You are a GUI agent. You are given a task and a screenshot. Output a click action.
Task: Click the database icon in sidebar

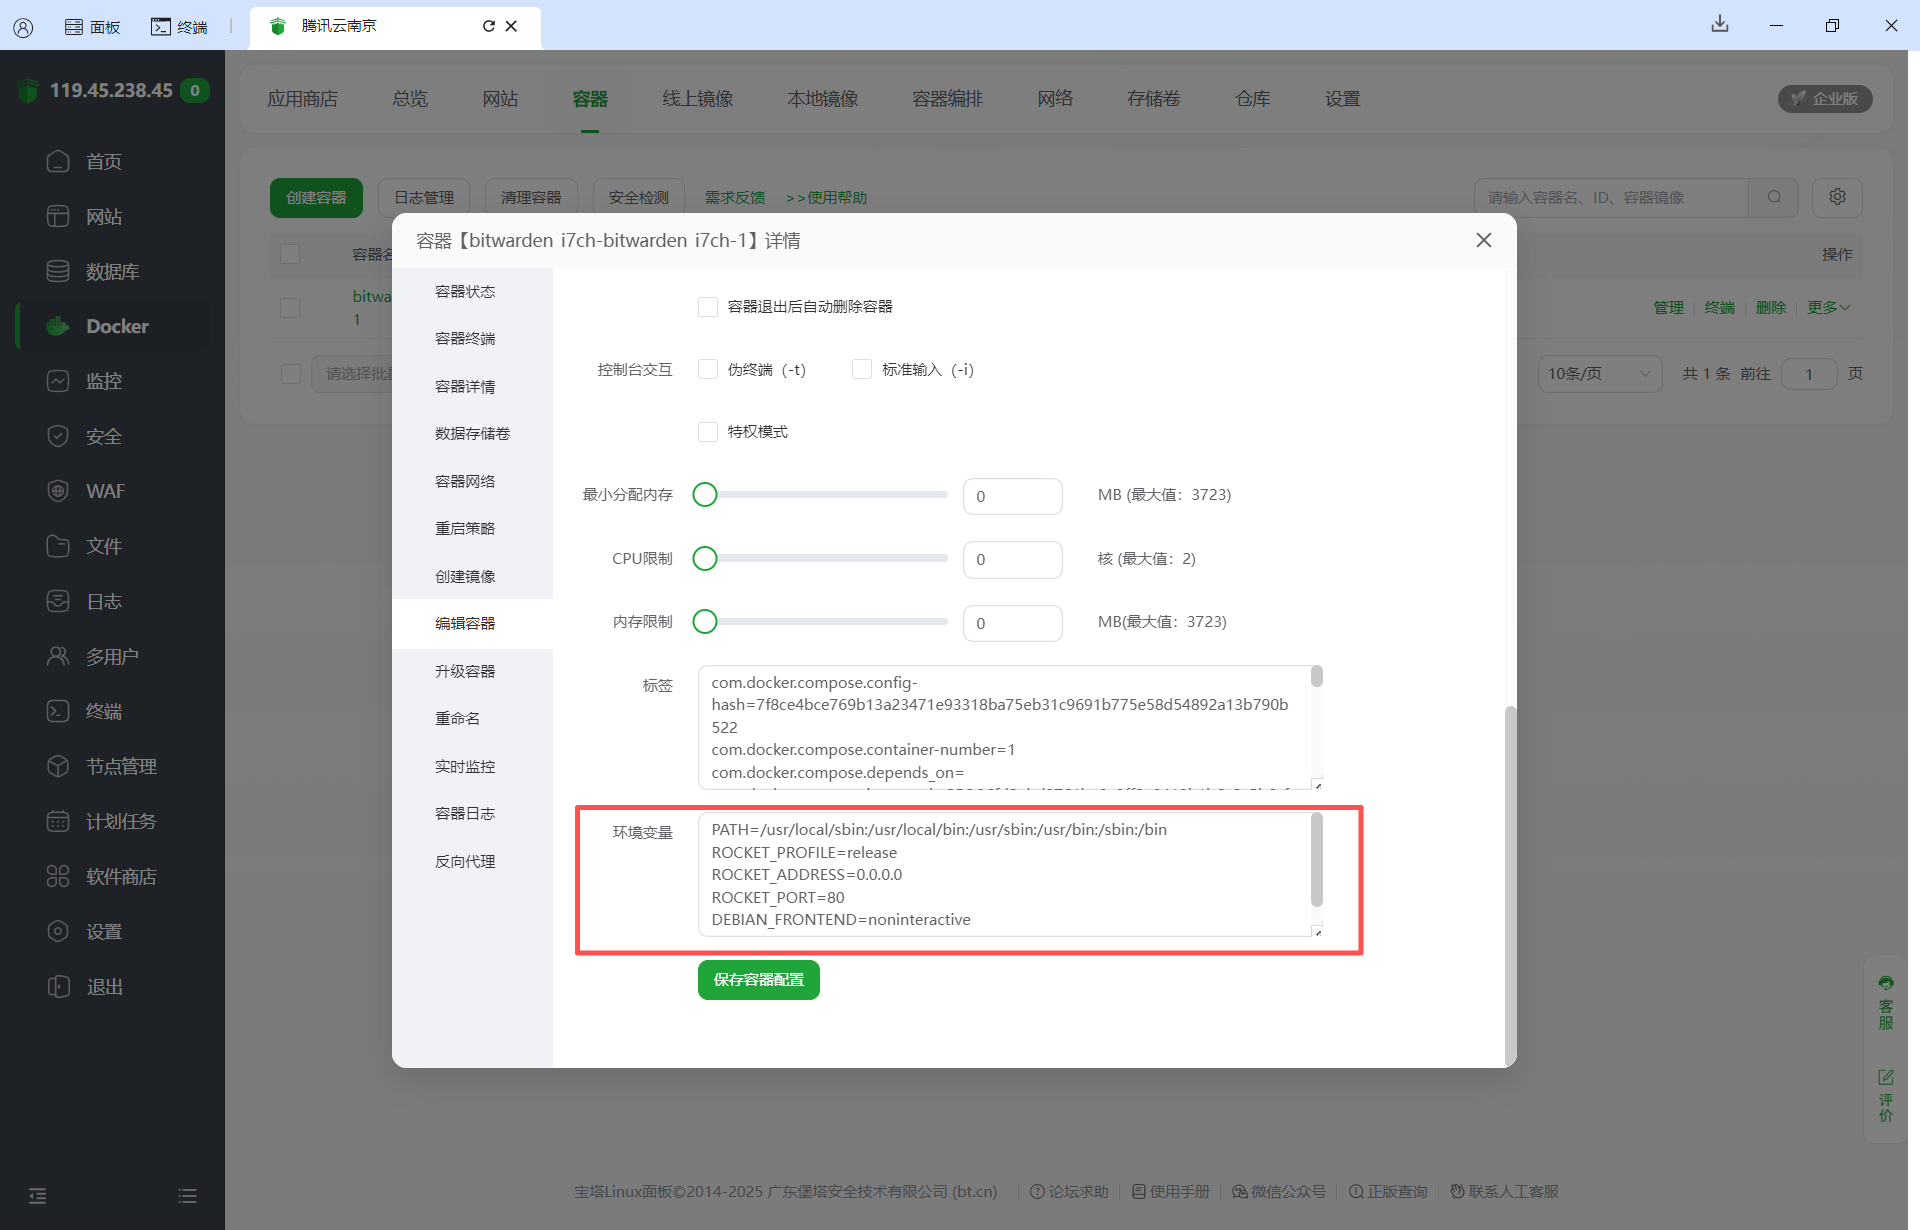pos(58,271)
